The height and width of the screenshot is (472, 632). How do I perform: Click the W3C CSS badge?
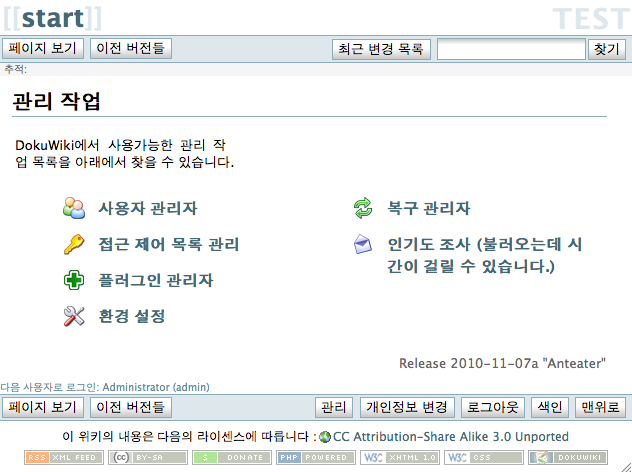click(484, 457)
